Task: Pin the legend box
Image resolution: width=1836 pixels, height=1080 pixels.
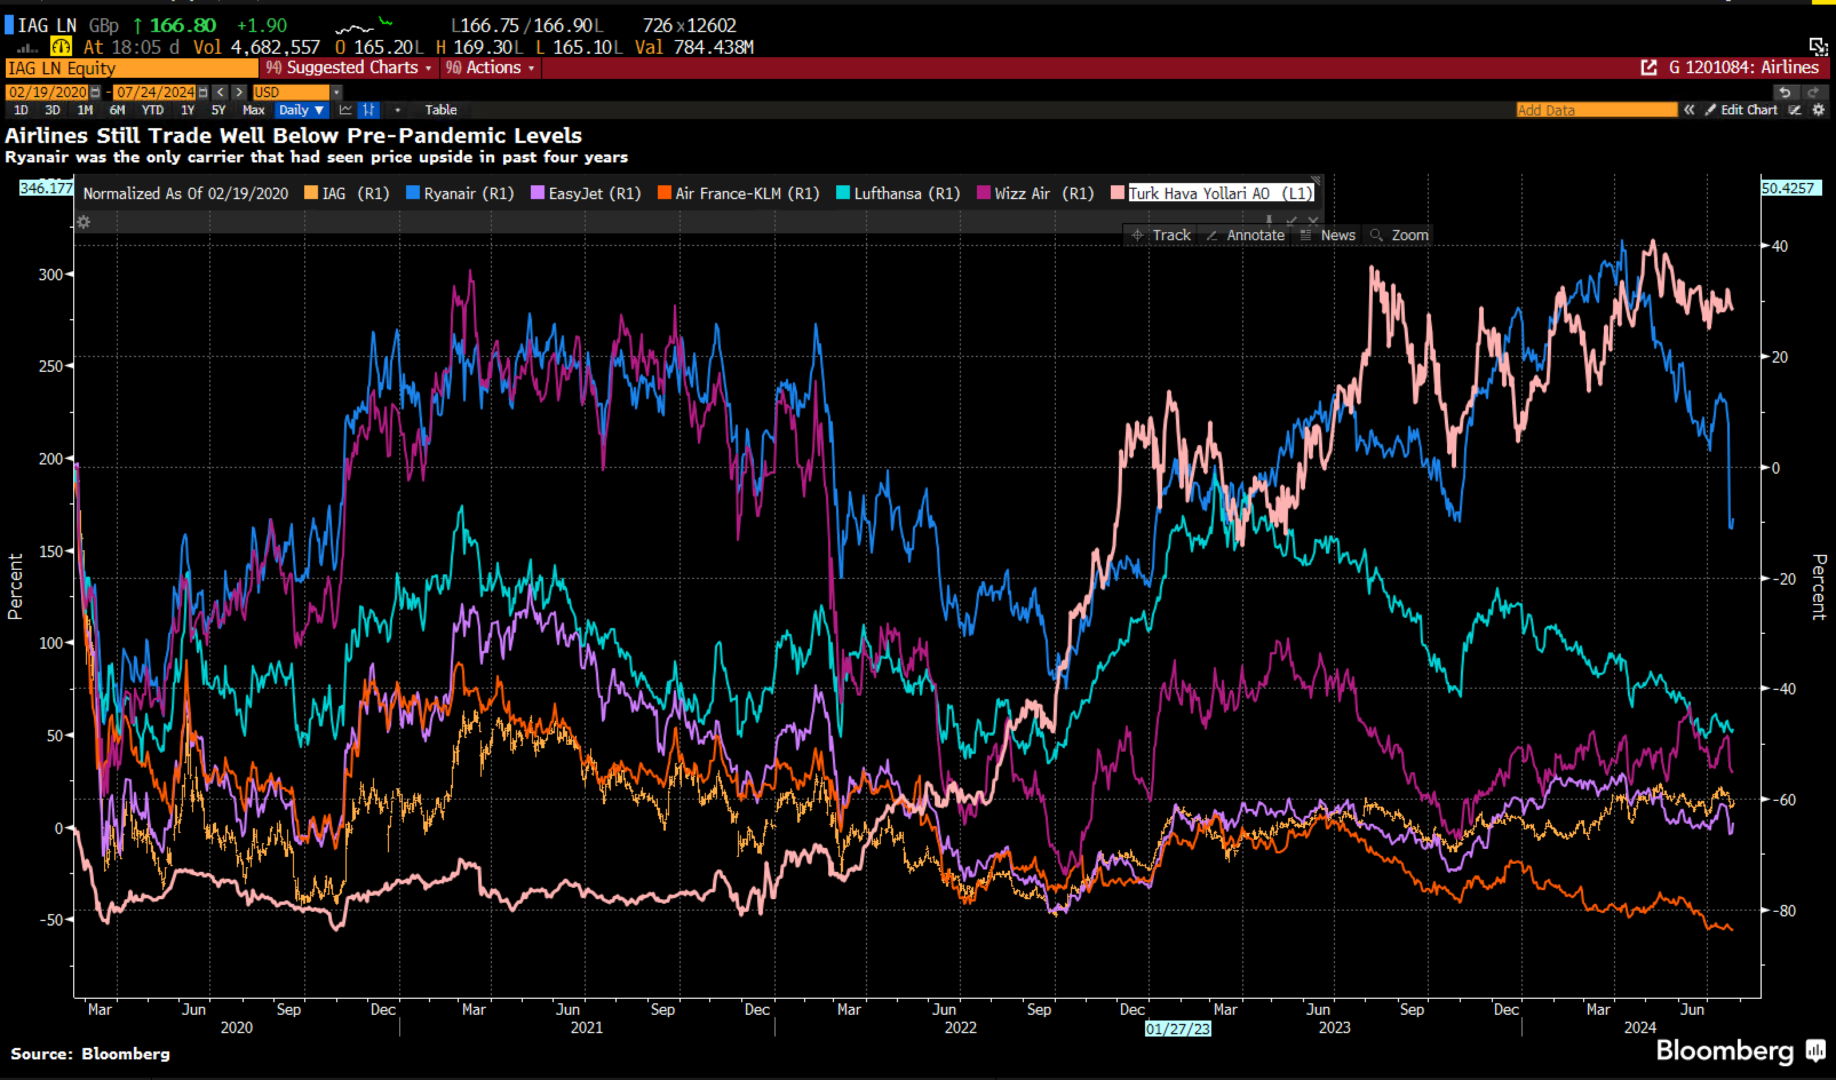Action: pyautogui.click(x=1269, y=220)
